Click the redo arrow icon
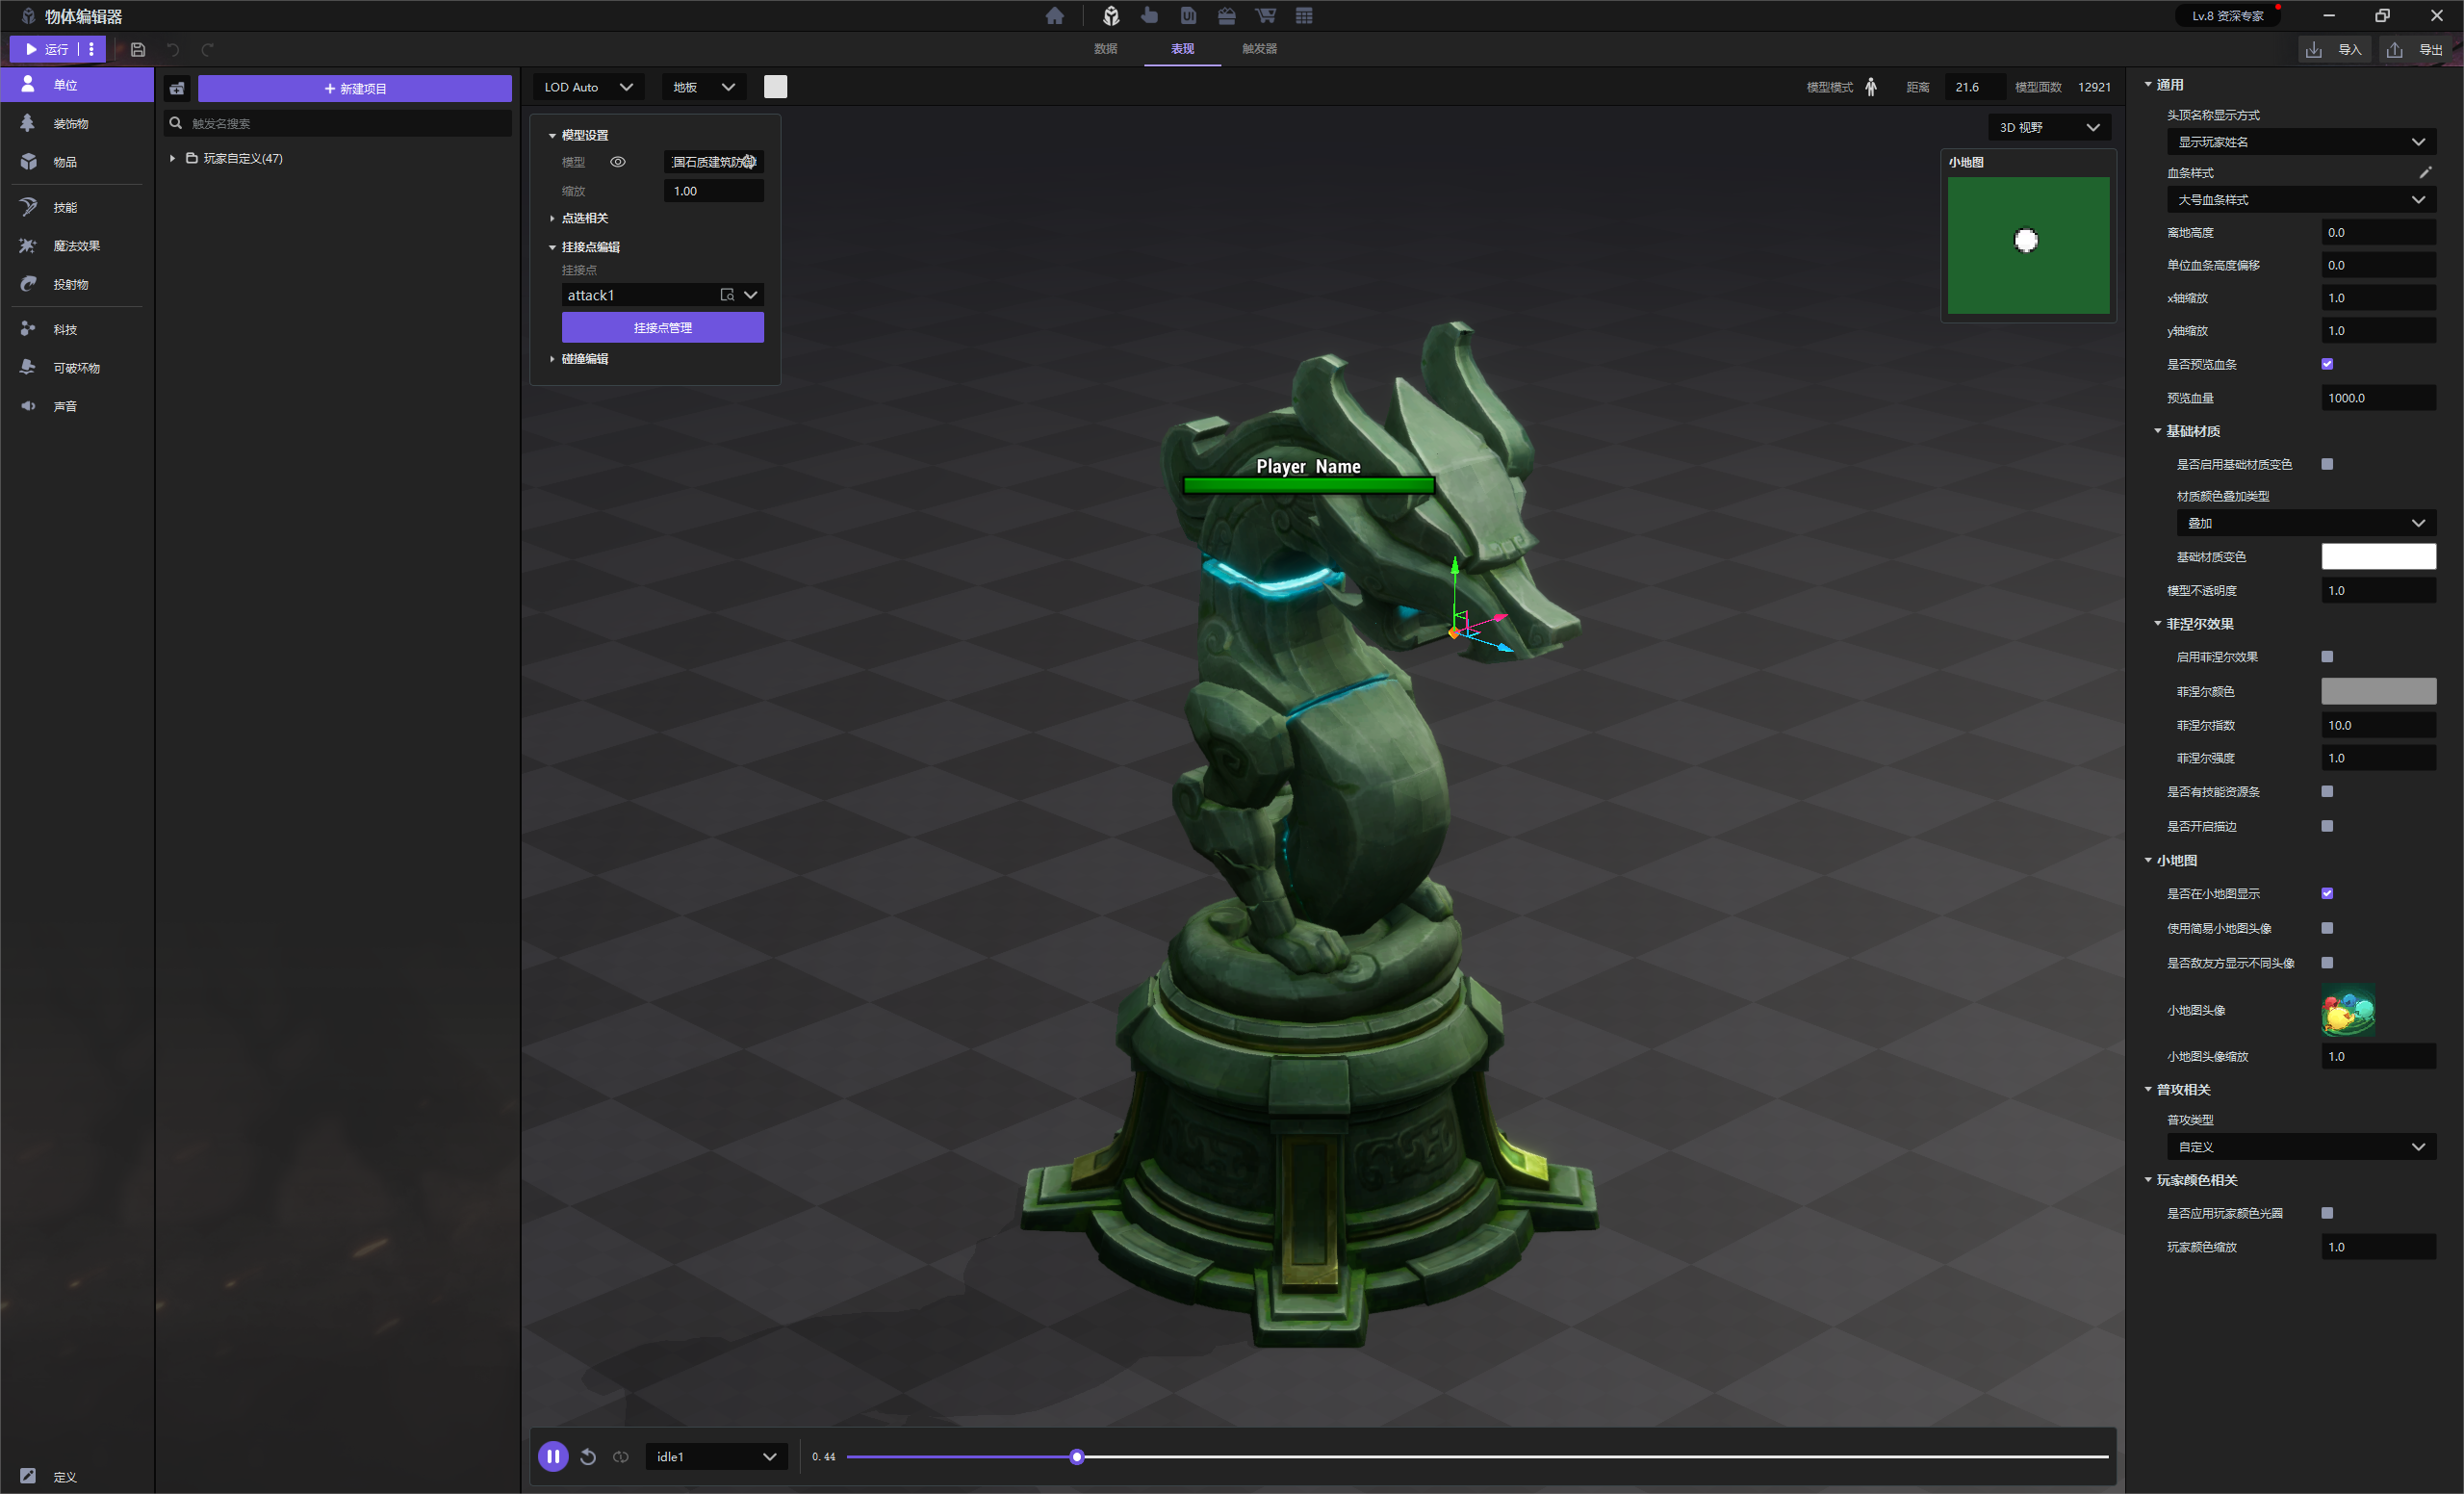 tap(207, 49)
